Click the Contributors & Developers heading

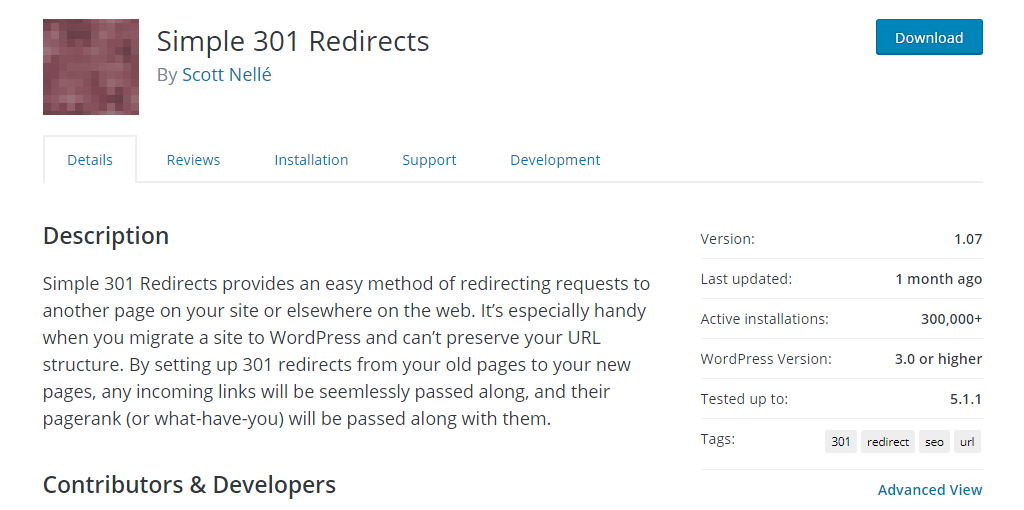(x=189, y=485)
